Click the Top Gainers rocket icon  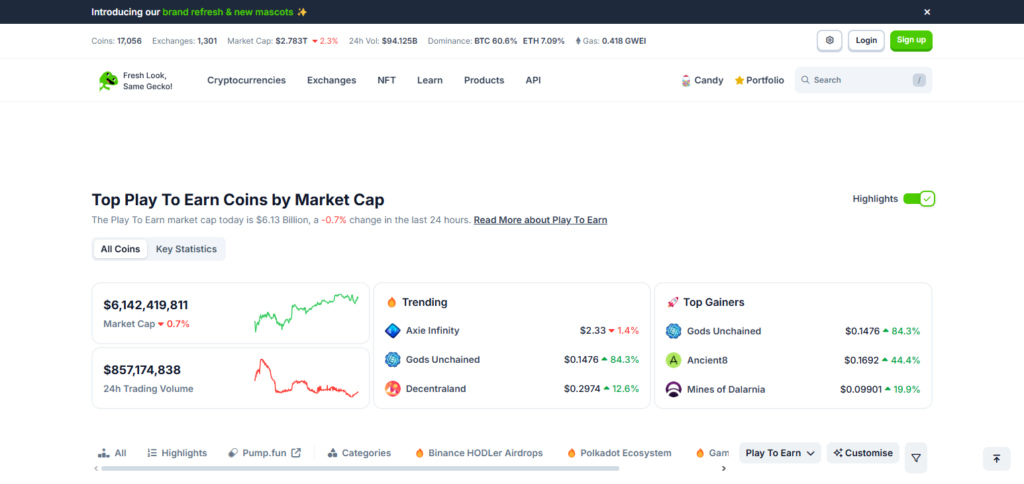673,302
